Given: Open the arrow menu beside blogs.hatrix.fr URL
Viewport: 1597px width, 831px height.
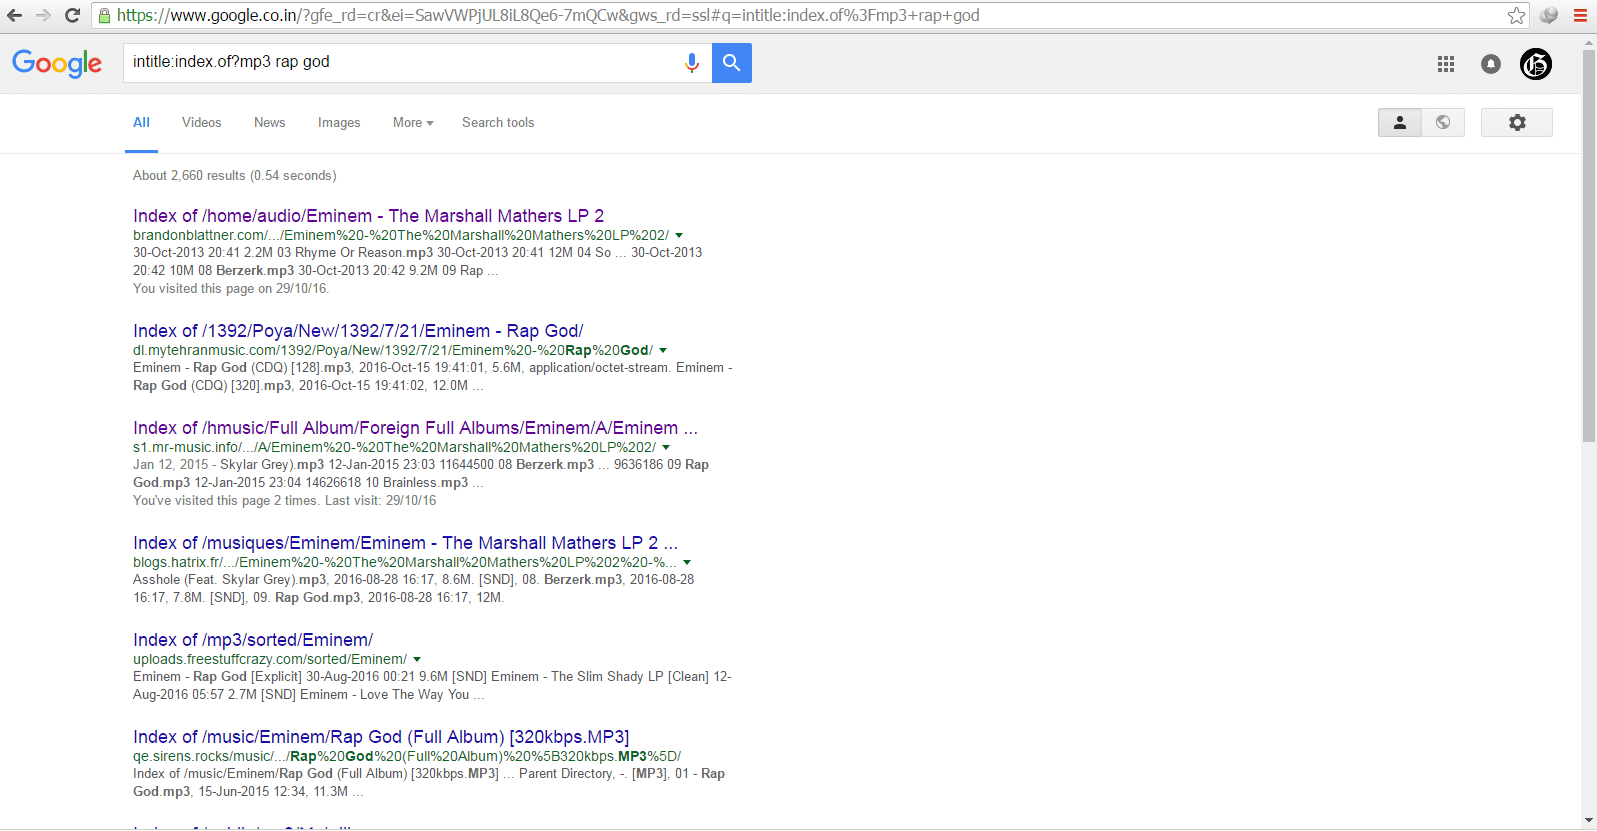Looking at the screenshot, I should (687, 563).
